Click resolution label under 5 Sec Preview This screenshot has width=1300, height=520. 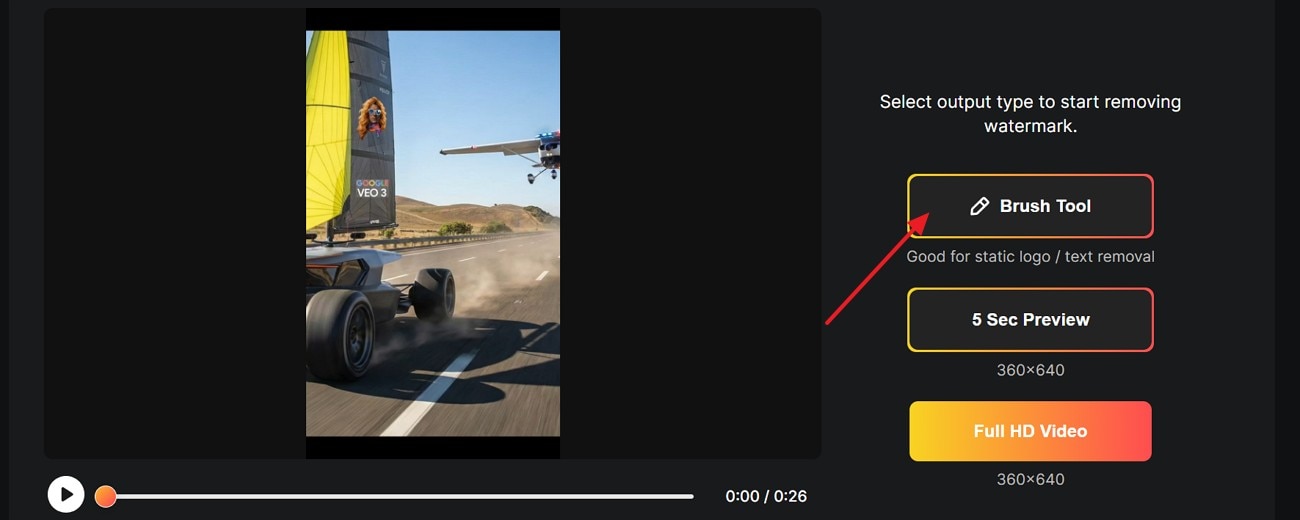tap(1030, 370)
